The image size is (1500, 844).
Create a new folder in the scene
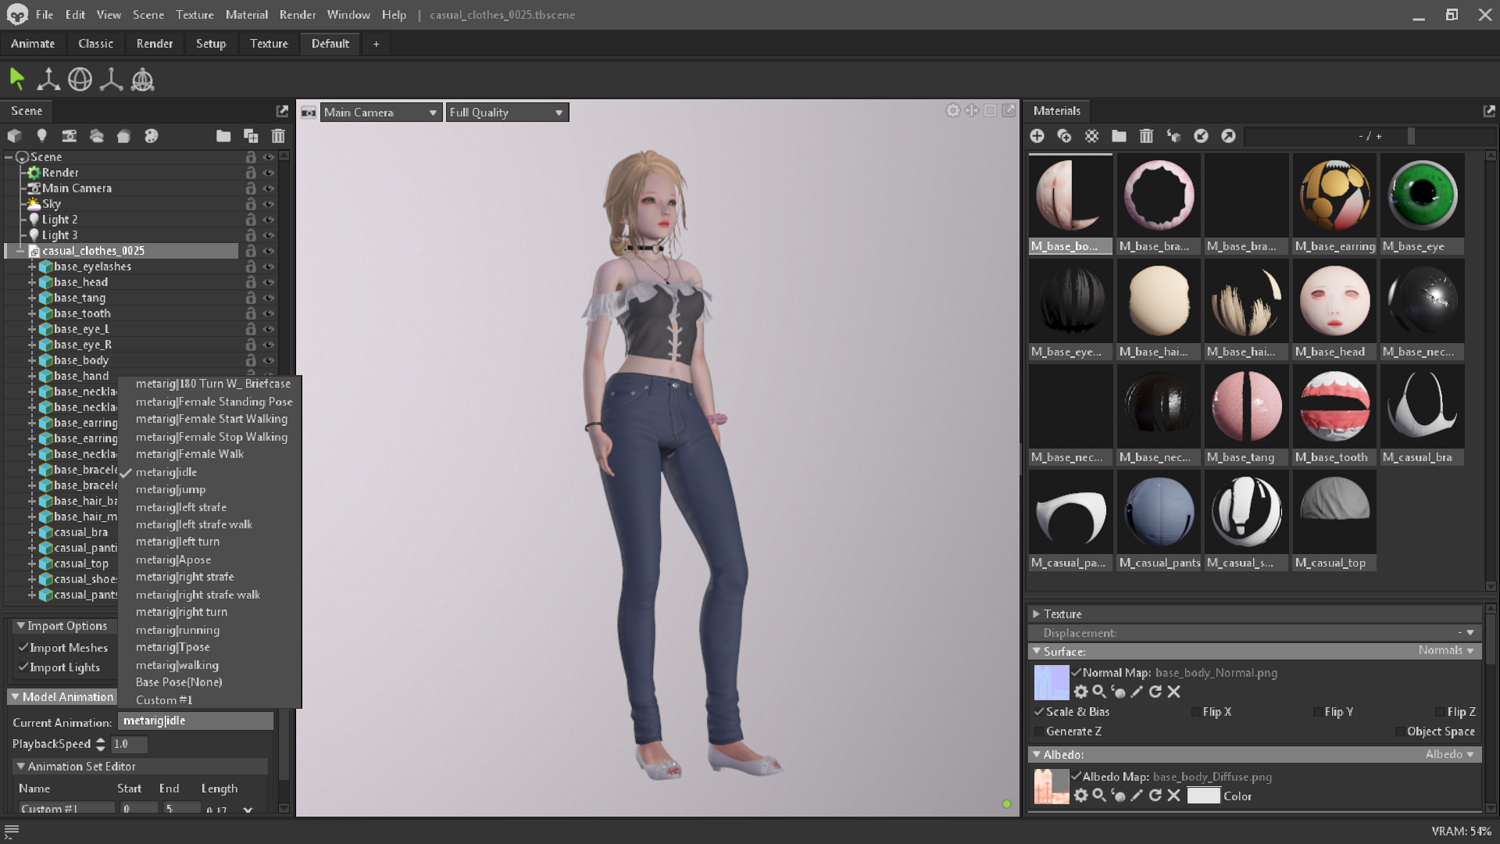tap(223, 136)
